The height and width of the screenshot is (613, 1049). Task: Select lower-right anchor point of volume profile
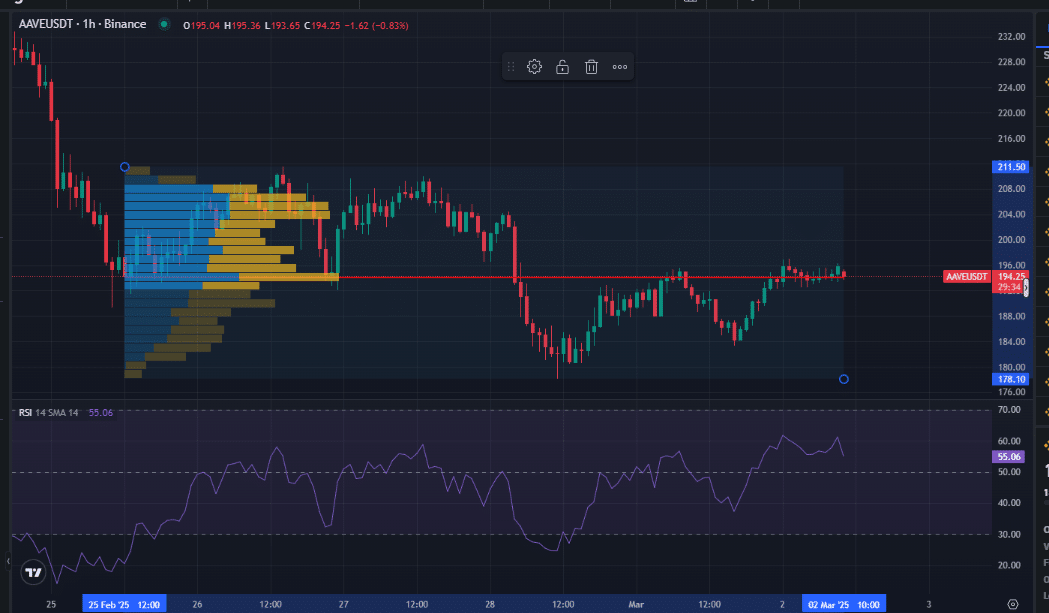tap(844, 379)
